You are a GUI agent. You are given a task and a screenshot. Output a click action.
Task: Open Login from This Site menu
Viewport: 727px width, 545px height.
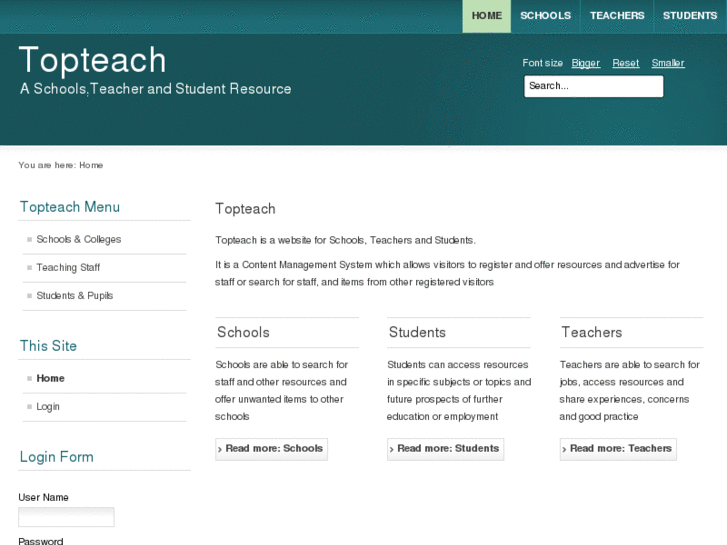[x=48, y=407]
